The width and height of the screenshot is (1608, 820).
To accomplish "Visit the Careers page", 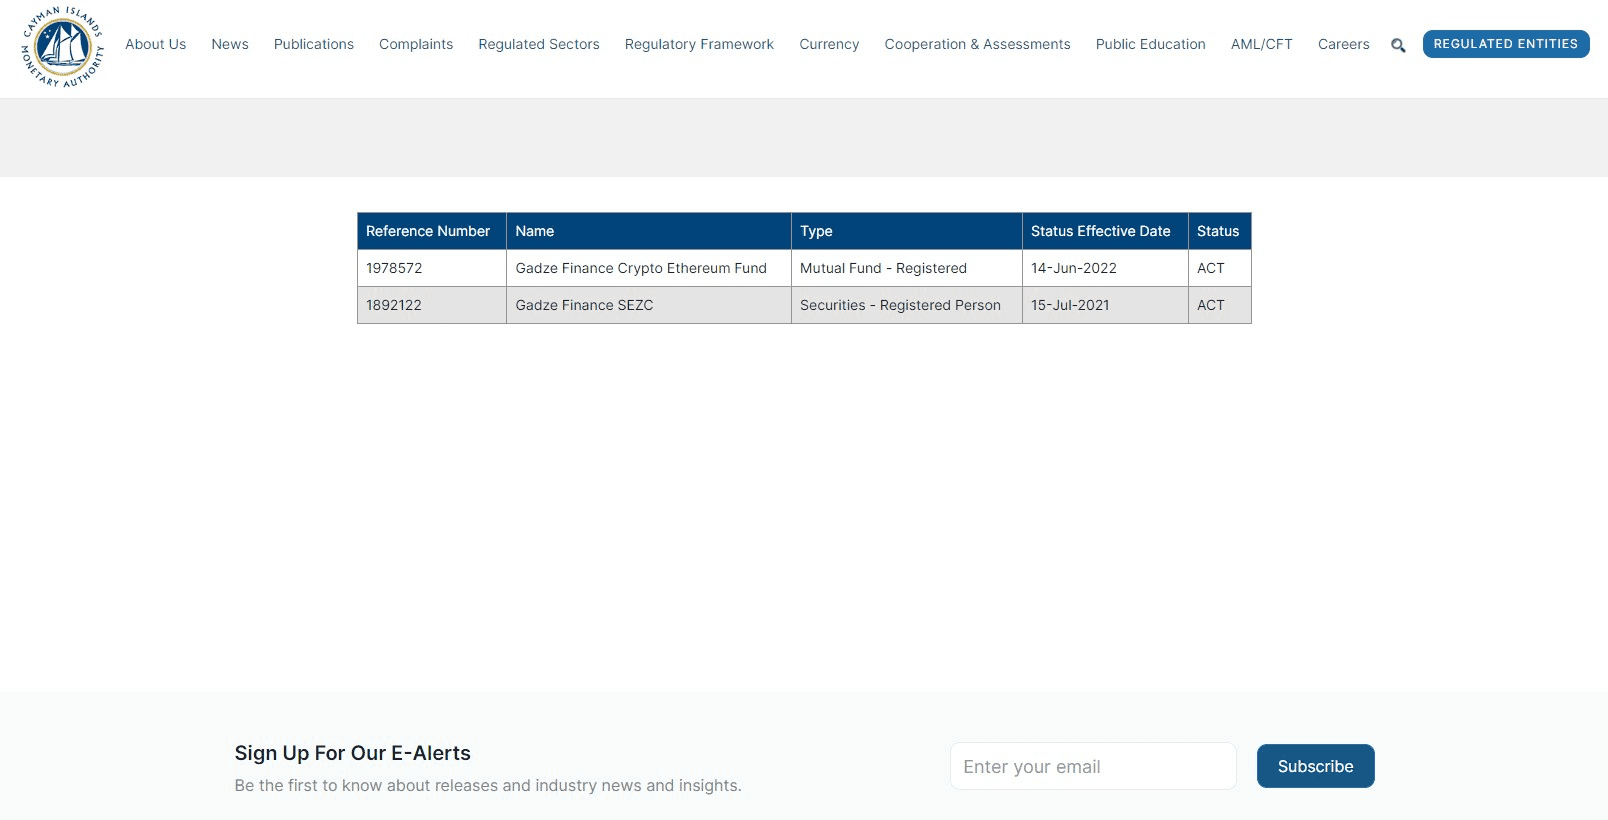I will (x=1343, y=44).
